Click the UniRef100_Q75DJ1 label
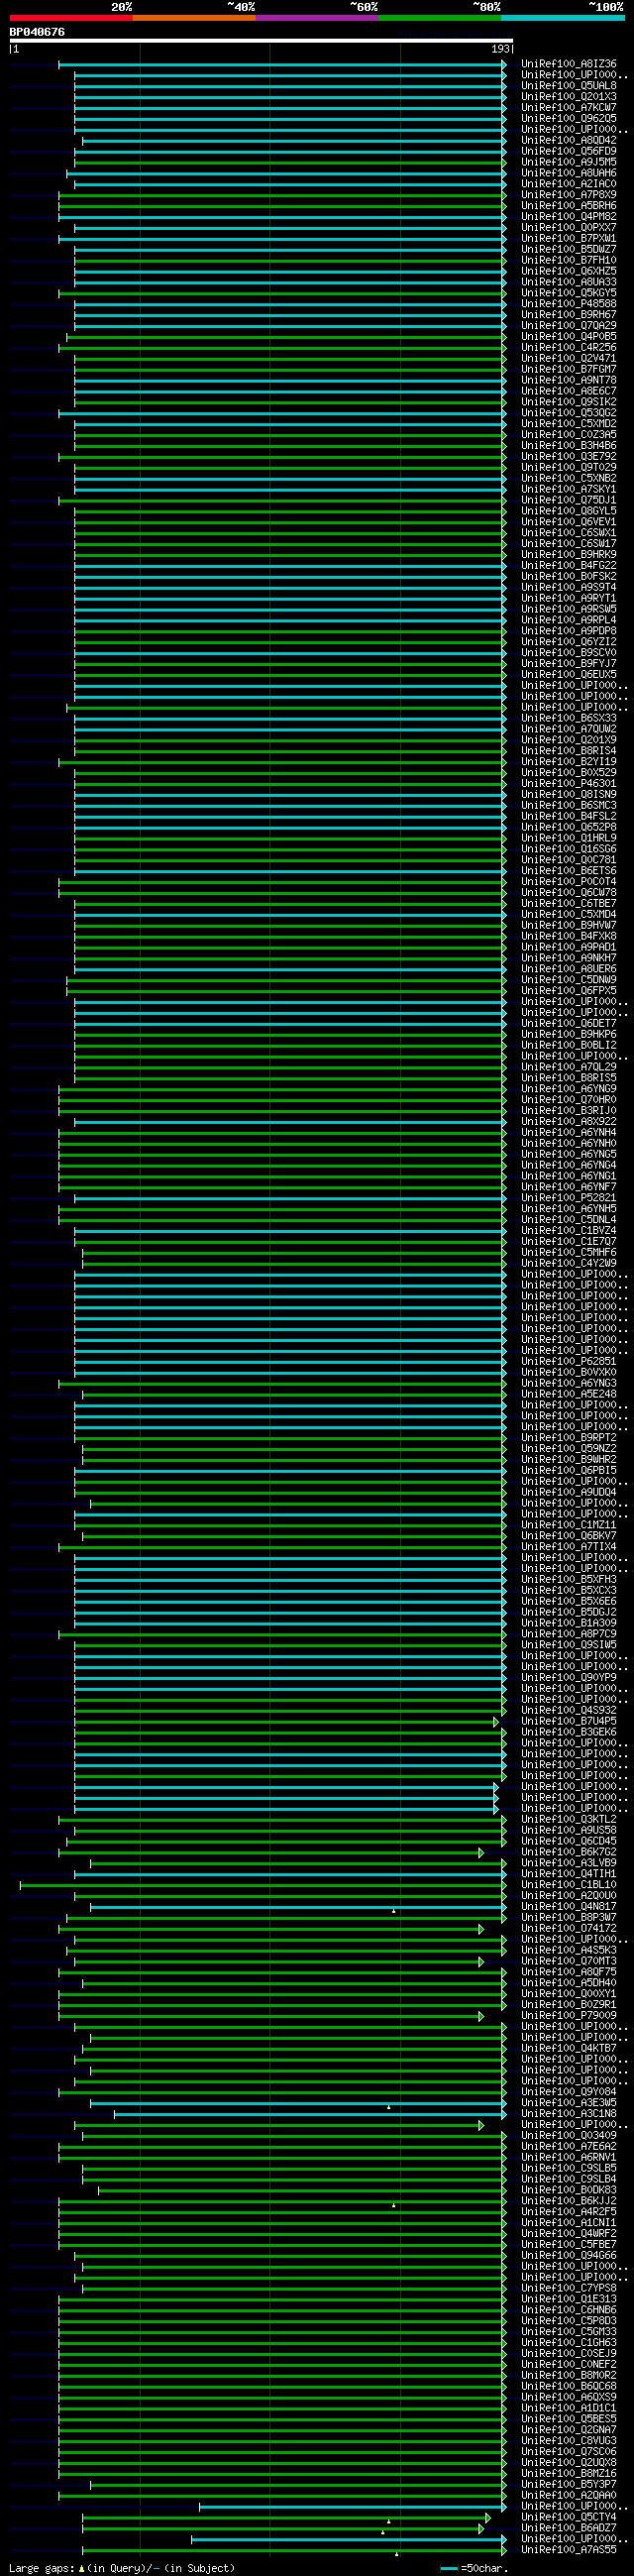The height and width of the screenshot is (2576, 634). pyautogui.click(x=569, y=500)
